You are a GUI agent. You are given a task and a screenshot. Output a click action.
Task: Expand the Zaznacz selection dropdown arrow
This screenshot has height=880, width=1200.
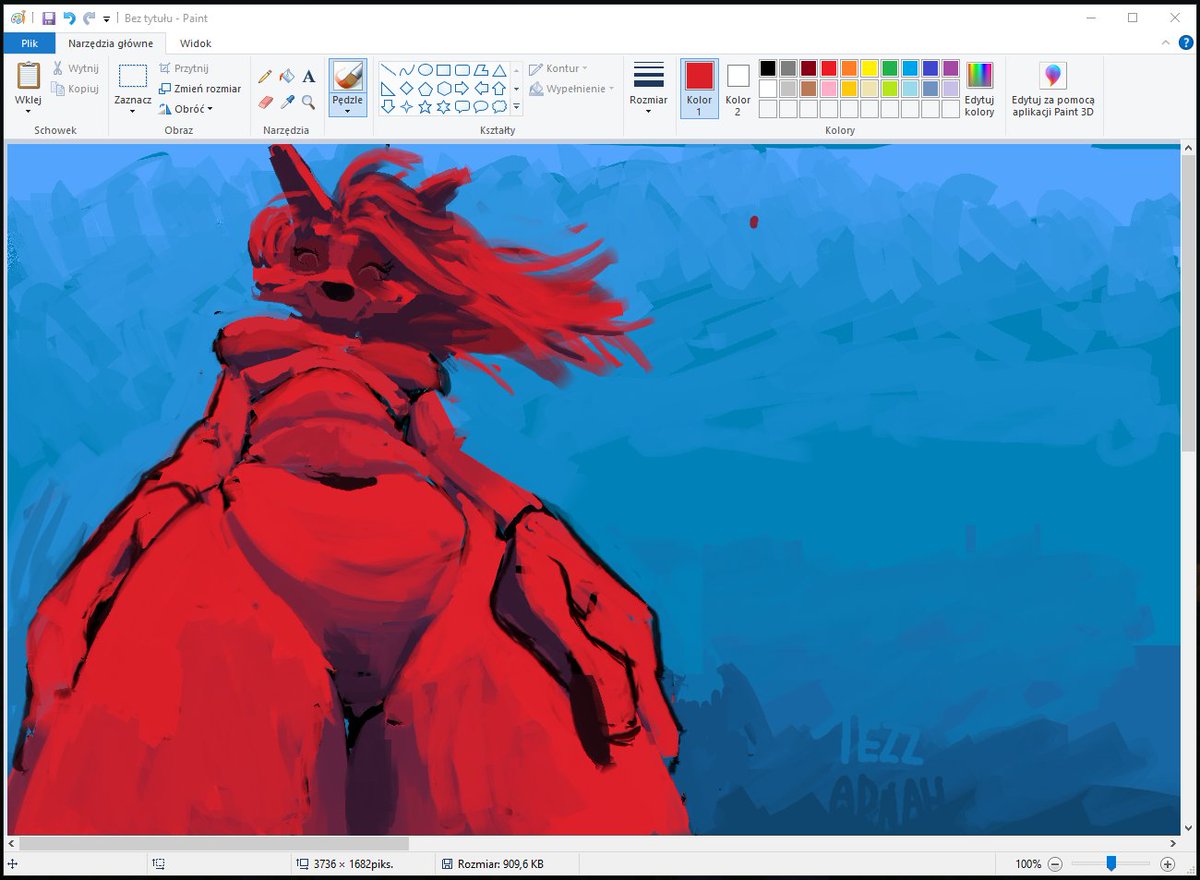point(132,111)
